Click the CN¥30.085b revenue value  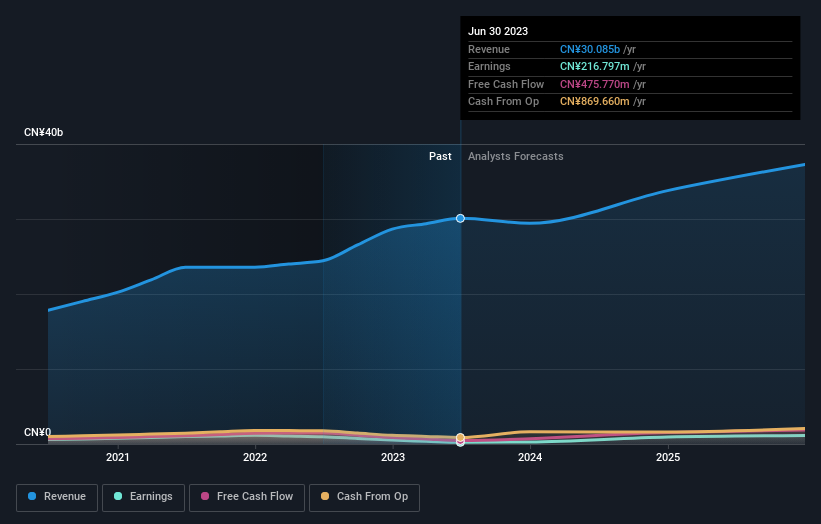tap(590, 49)
